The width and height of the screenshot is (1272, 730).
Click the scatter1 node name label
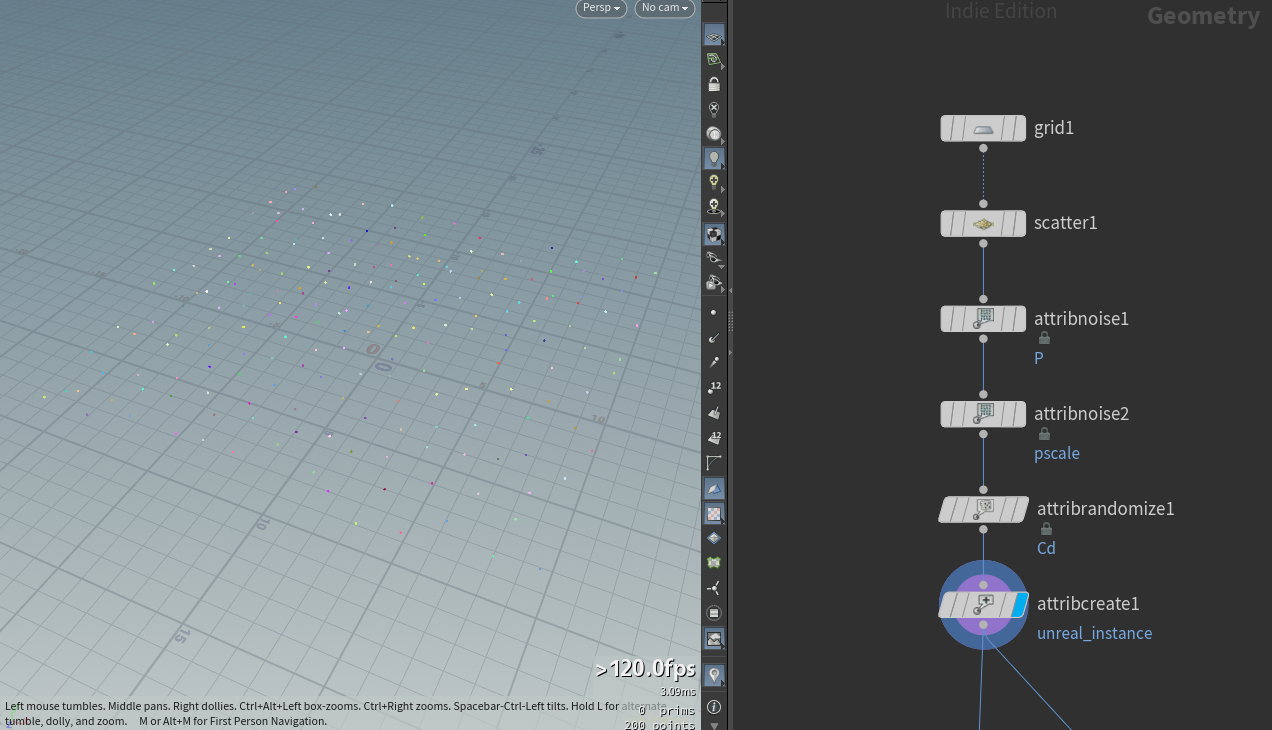(x=1066, y=223)
